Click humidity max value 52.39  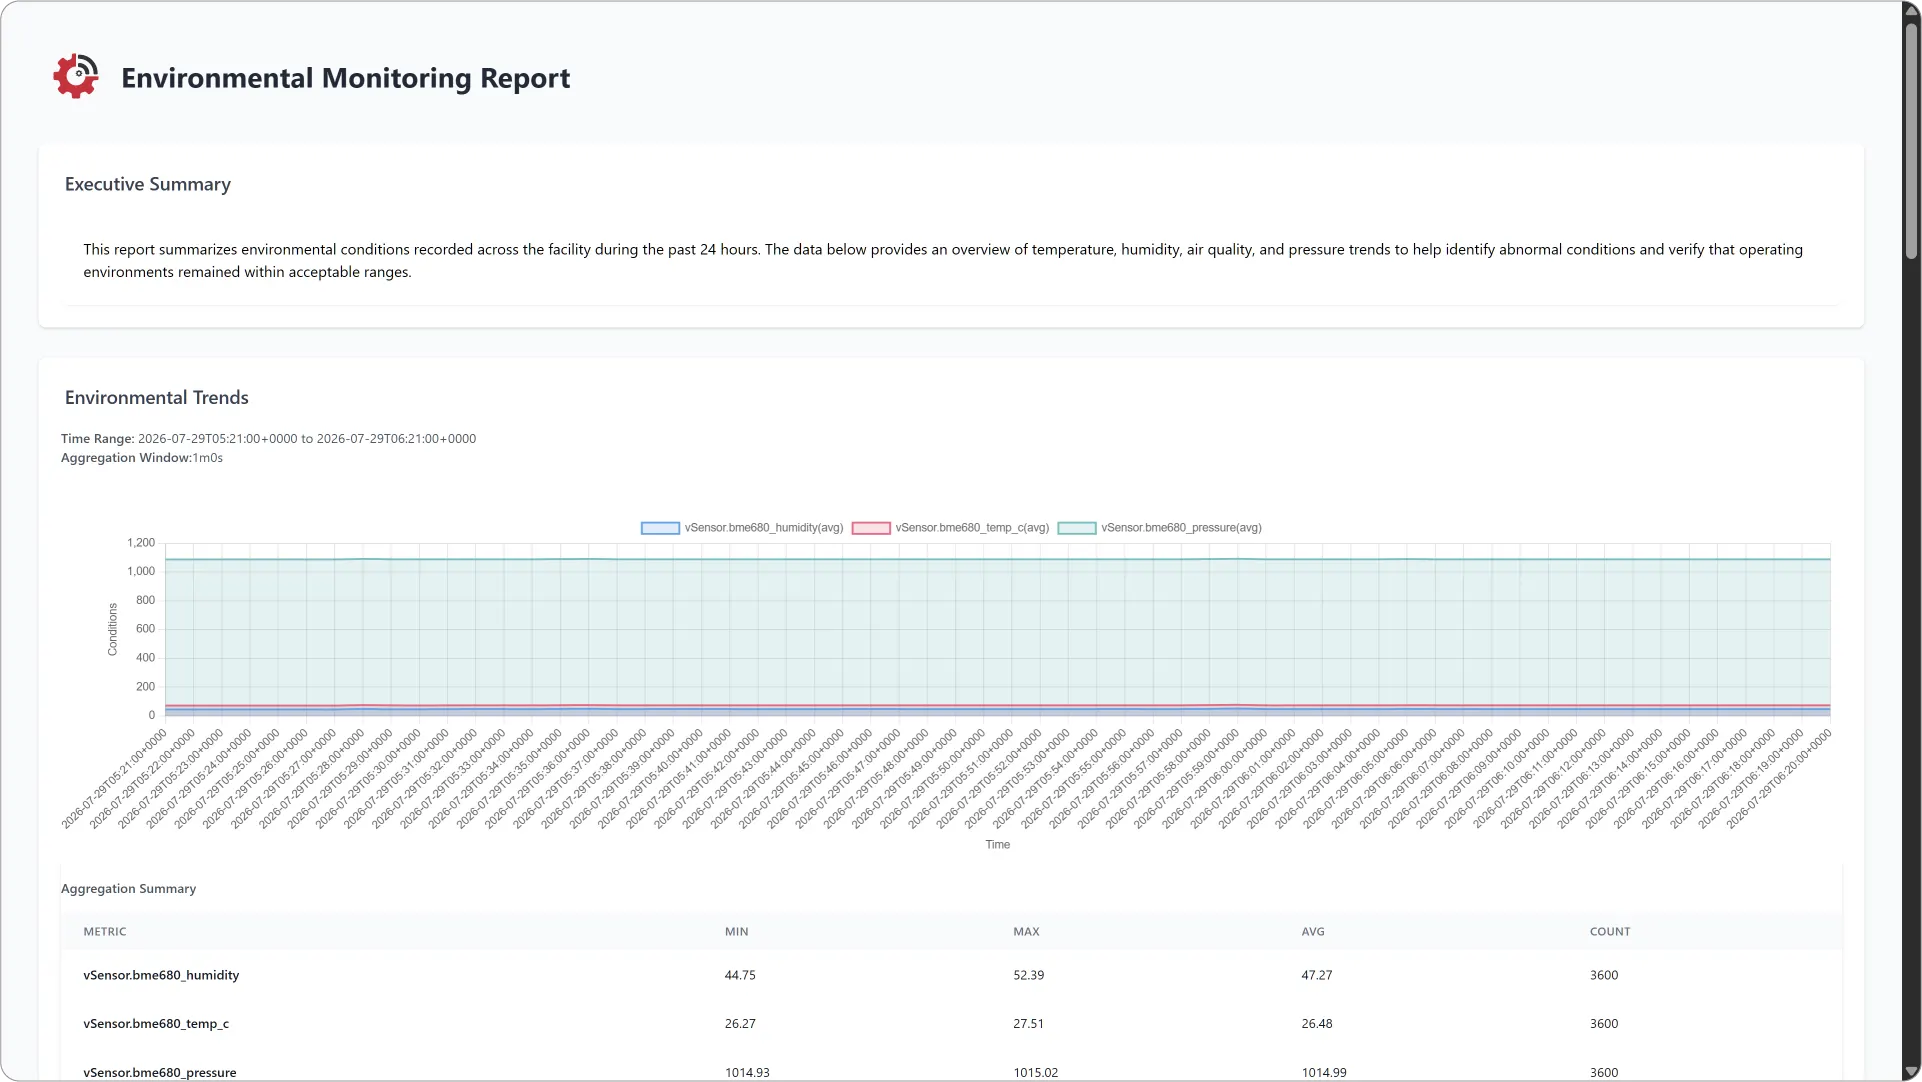[1028, 975]
